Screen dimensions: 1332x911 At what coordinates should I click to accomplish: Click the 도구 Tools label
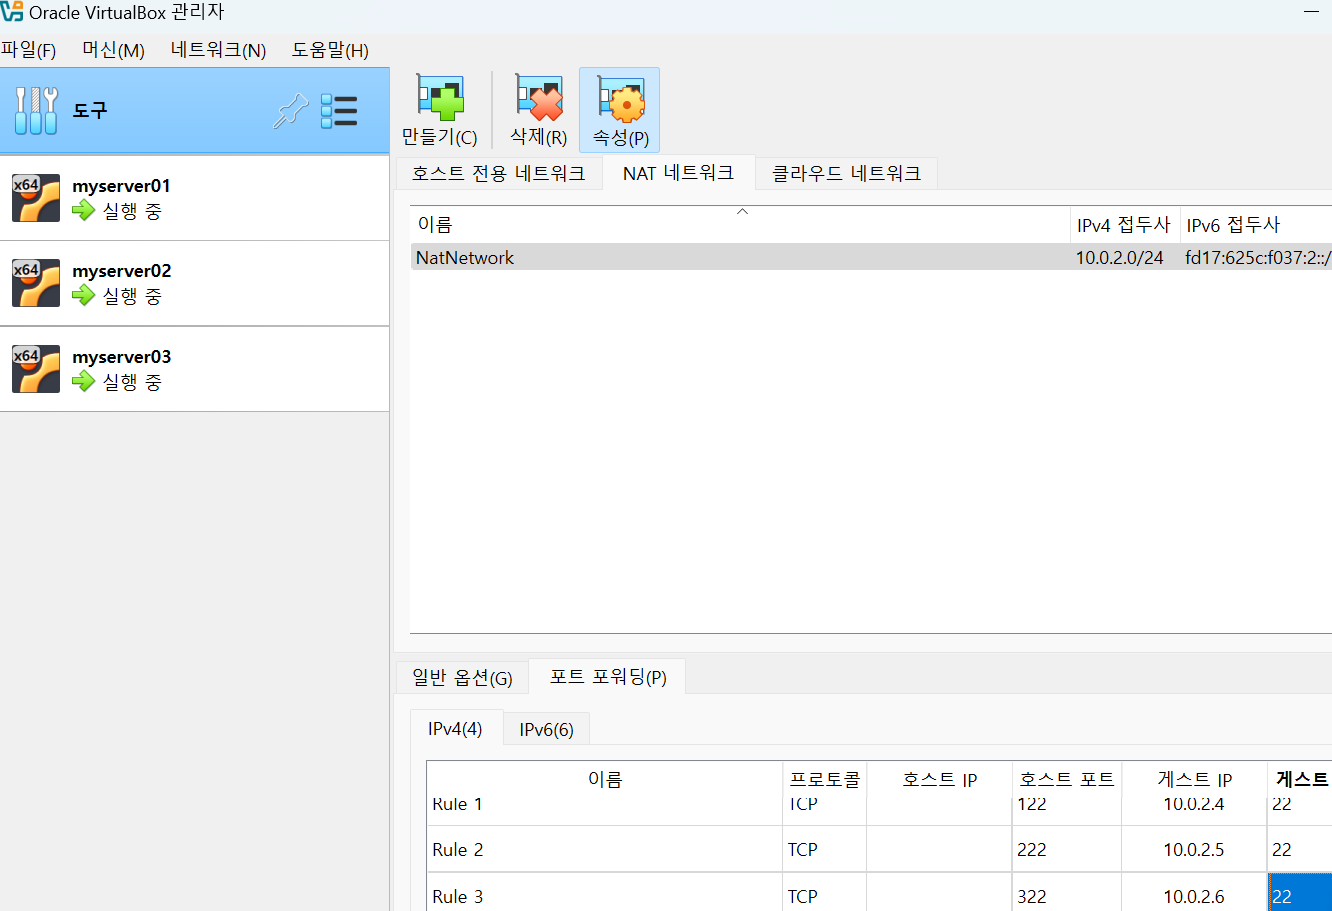89,110
